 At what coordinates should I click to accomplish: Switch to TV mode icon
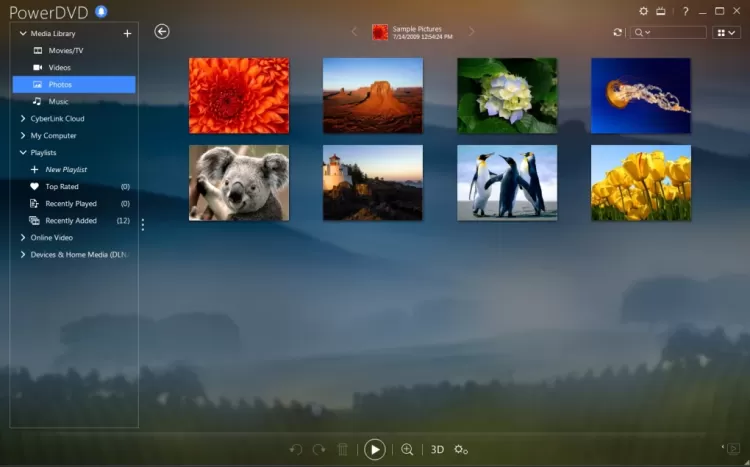click(x=661, y=11)
